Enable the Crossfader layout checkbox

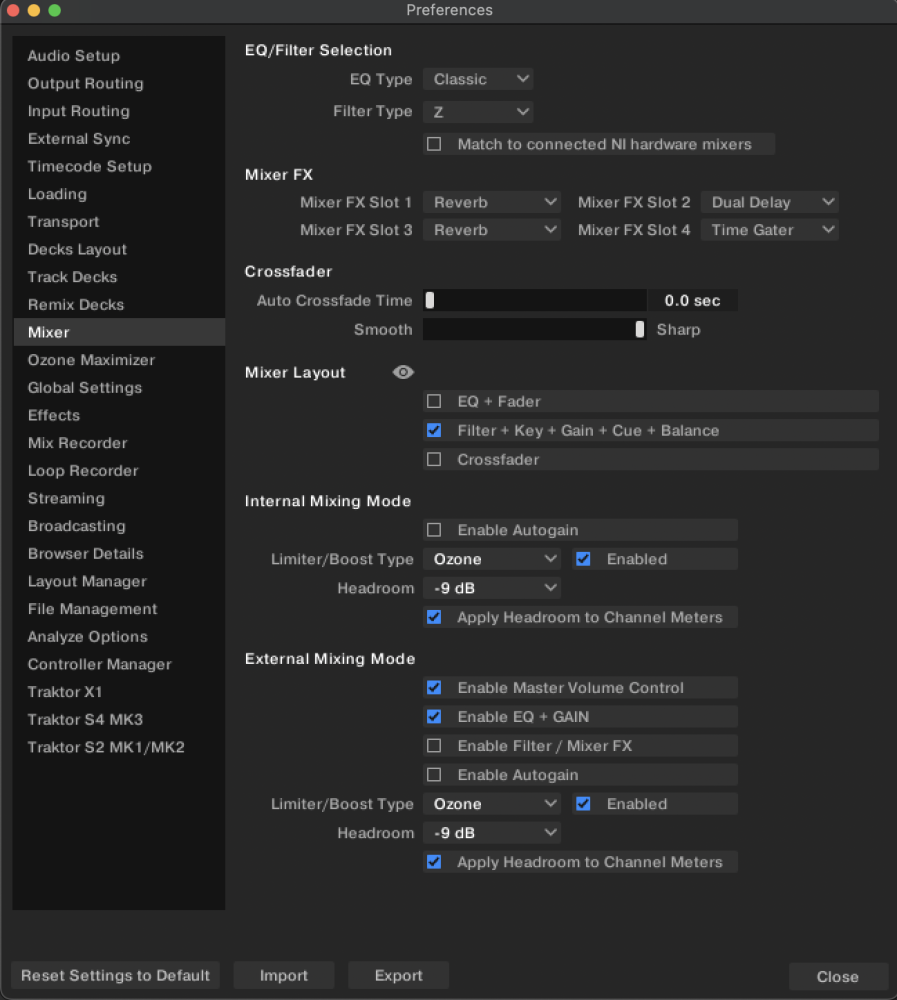click(434, 460)
